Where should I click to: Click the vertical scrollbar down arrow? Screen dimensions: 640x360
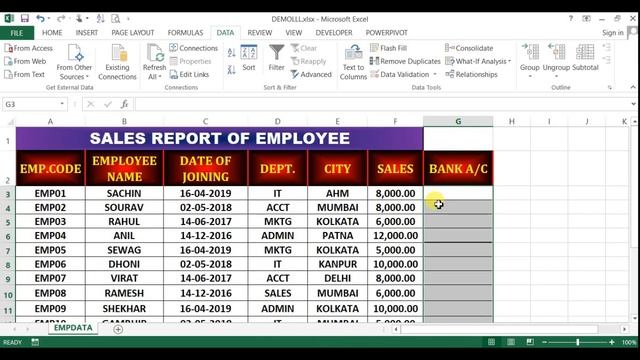tap(633, 318)
